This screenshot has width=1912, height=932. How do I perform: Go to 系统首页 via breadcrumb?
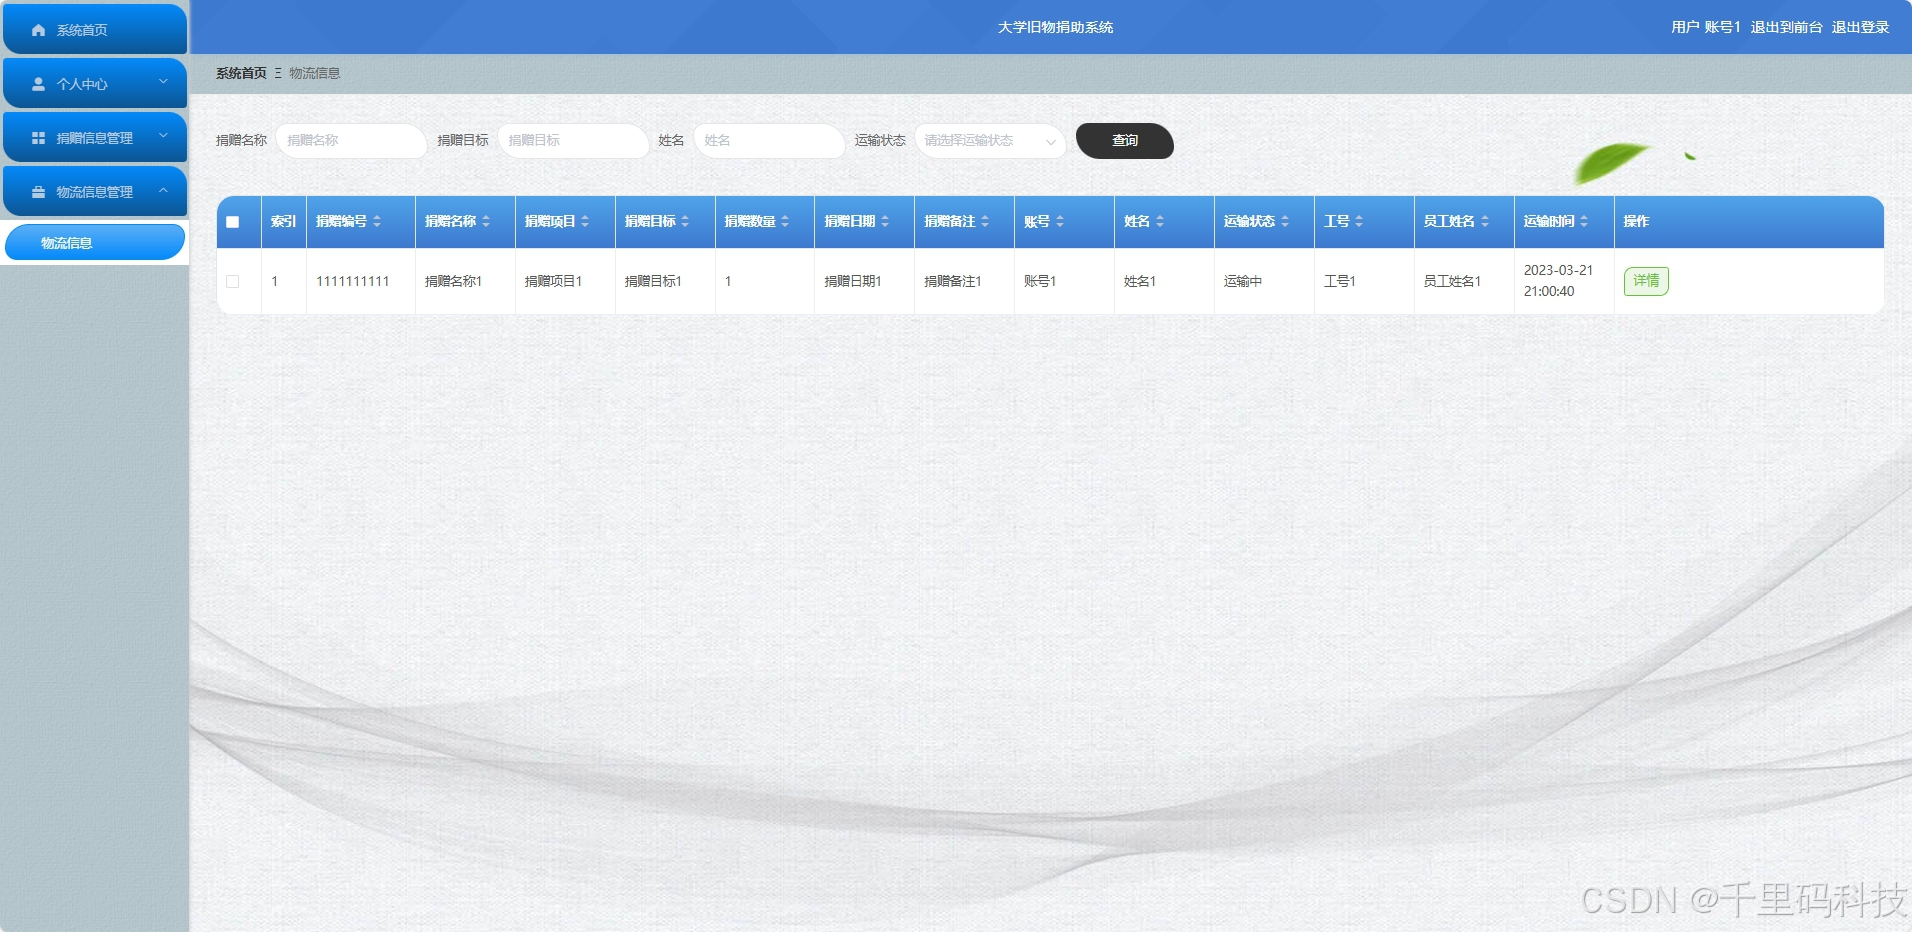[241, 73]
